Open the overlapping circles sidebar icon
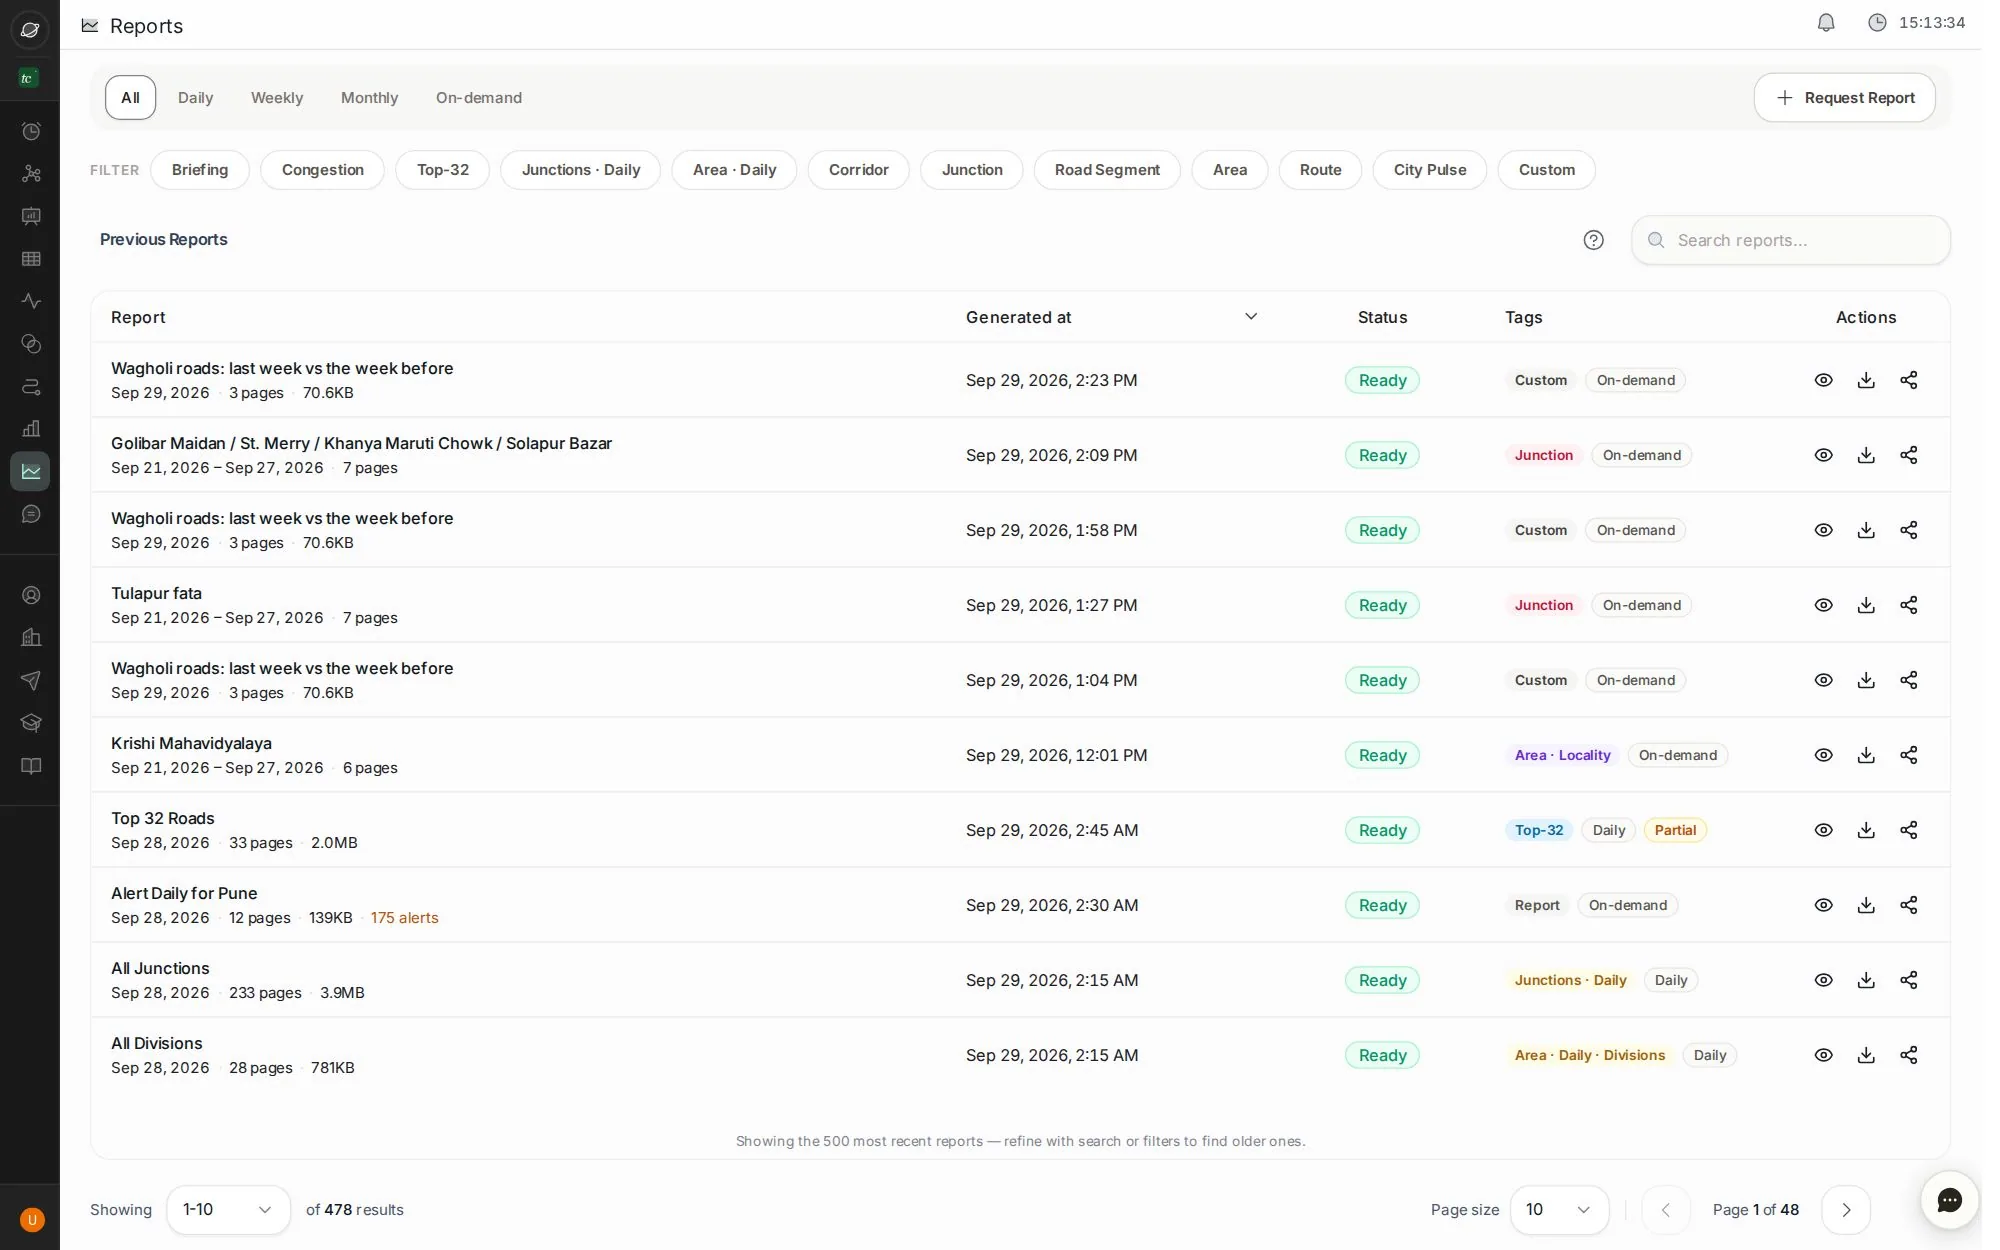Image resolution: width=2000 pixels, height=1250 pixels. point(31,344)
